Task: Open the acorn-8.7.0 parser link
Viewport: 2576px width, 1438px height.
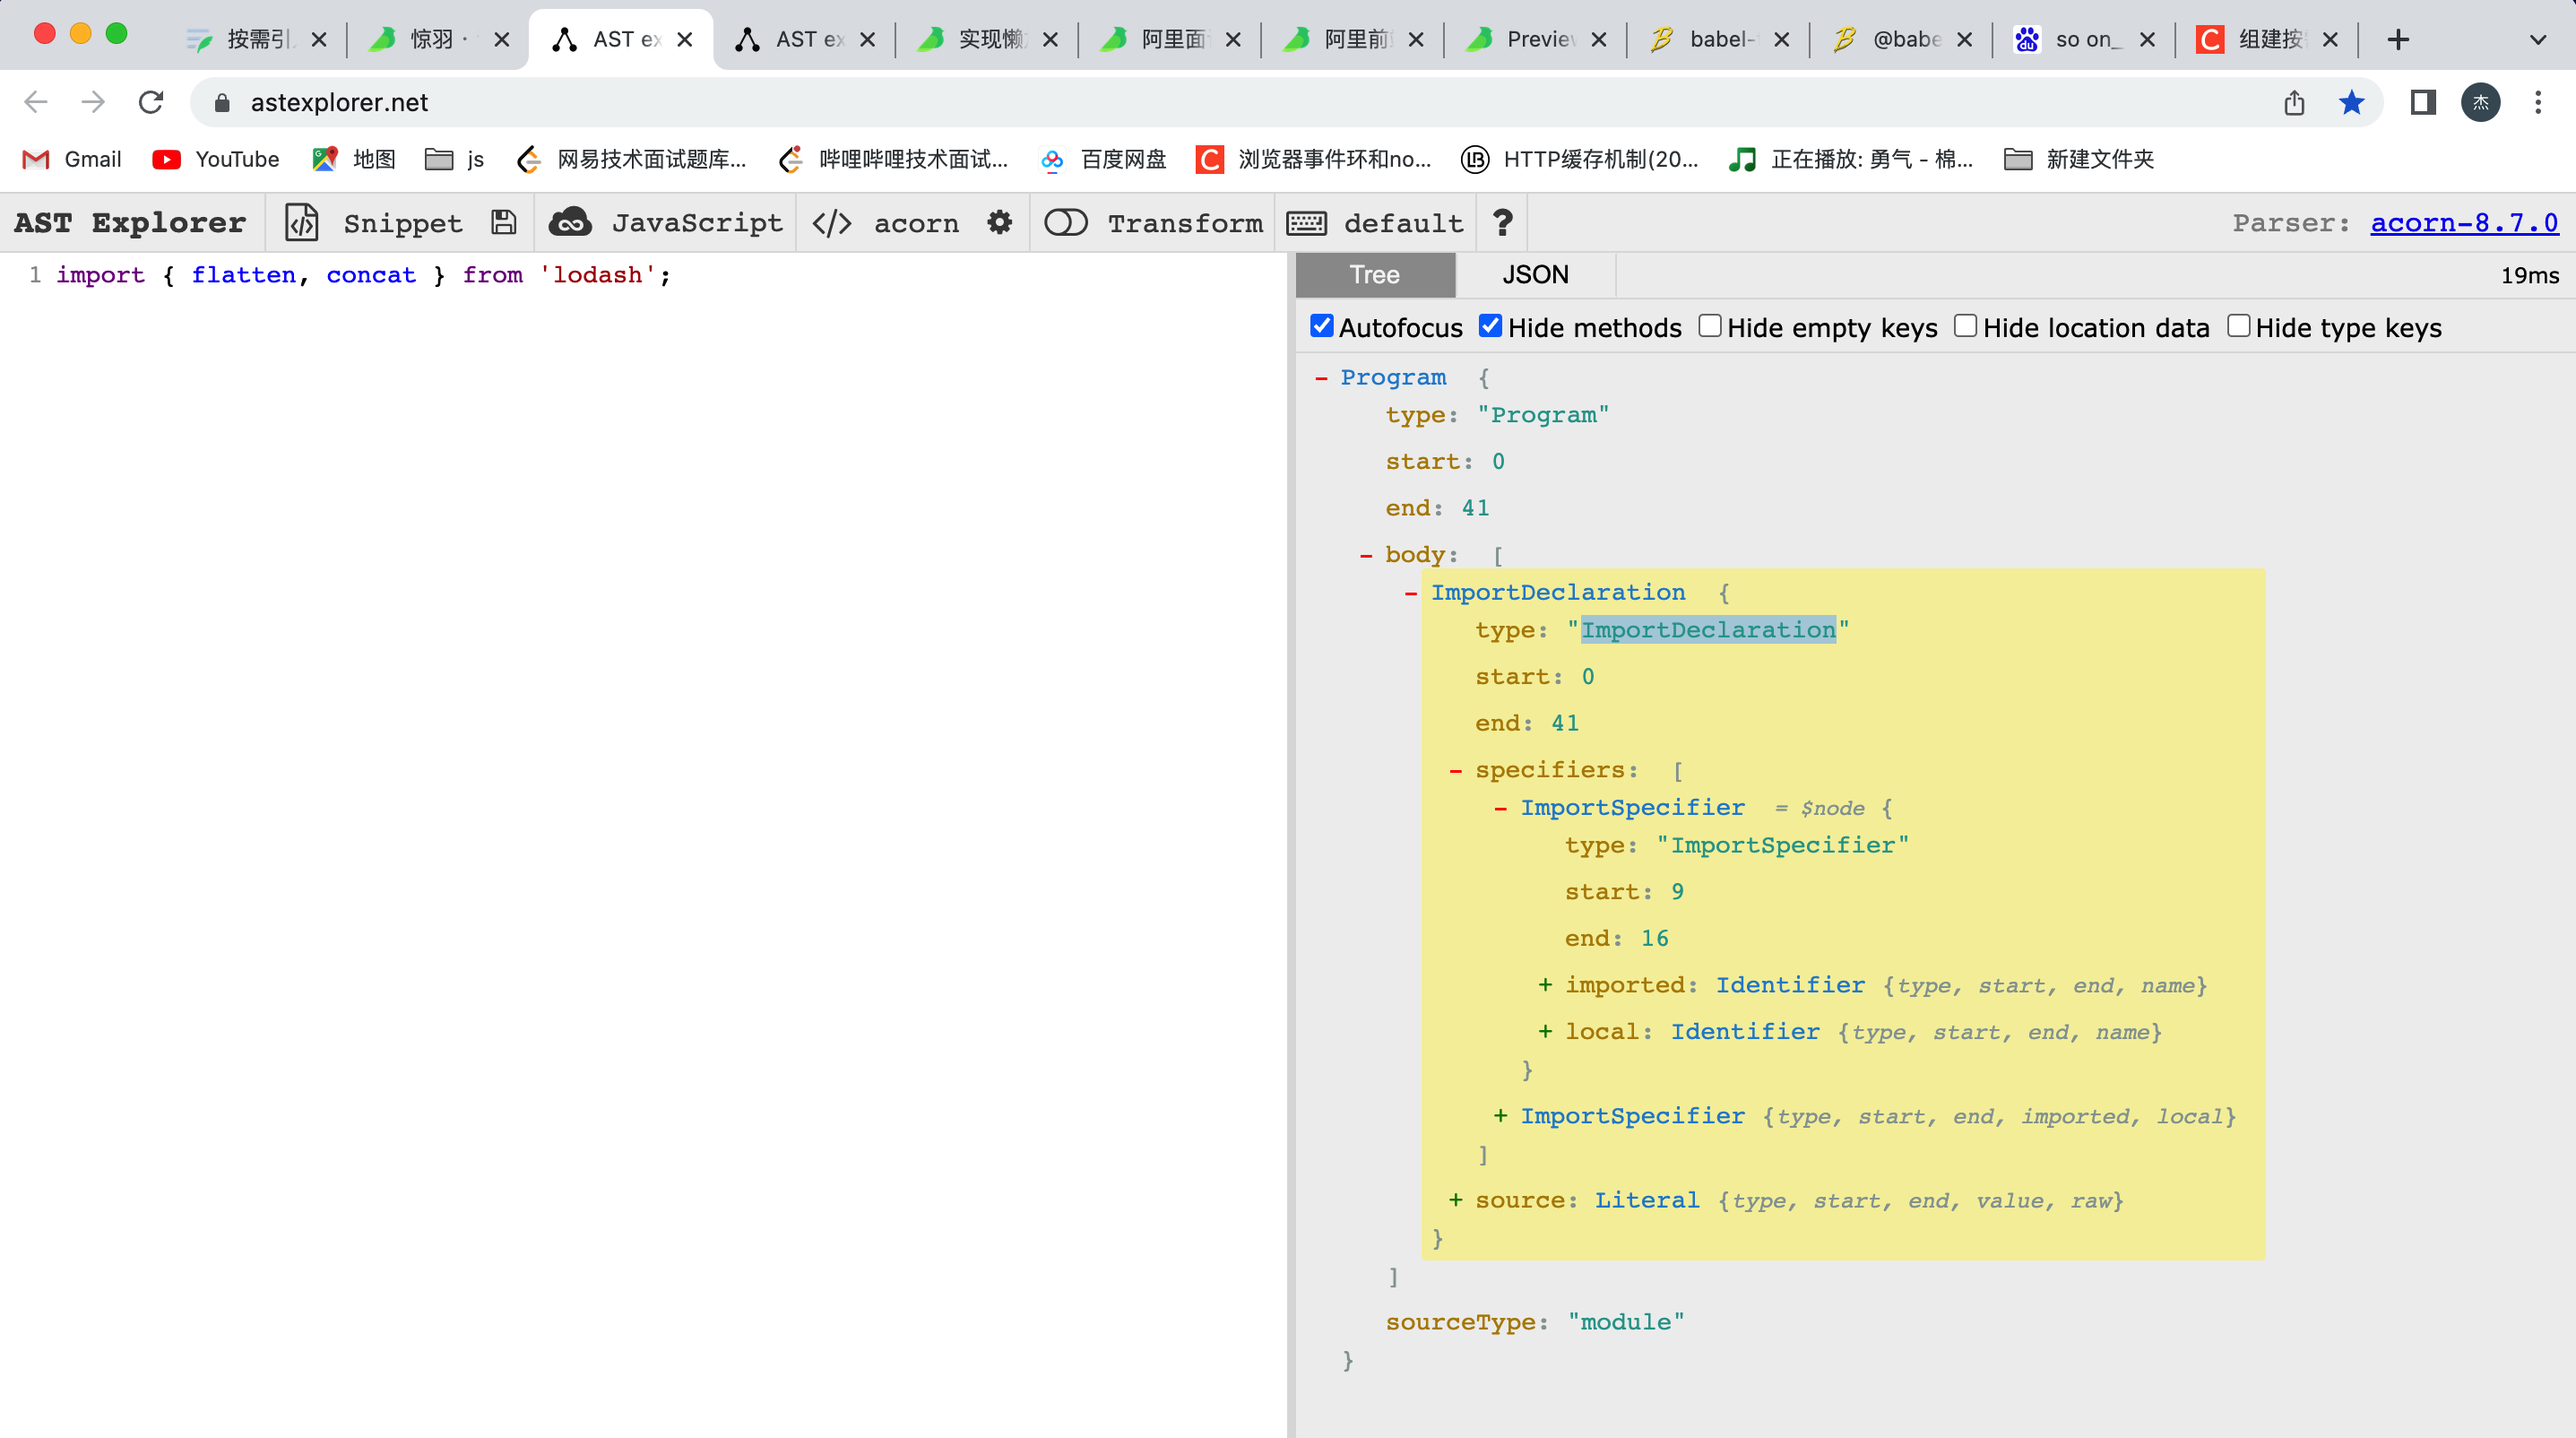Action: point(2463,222)
